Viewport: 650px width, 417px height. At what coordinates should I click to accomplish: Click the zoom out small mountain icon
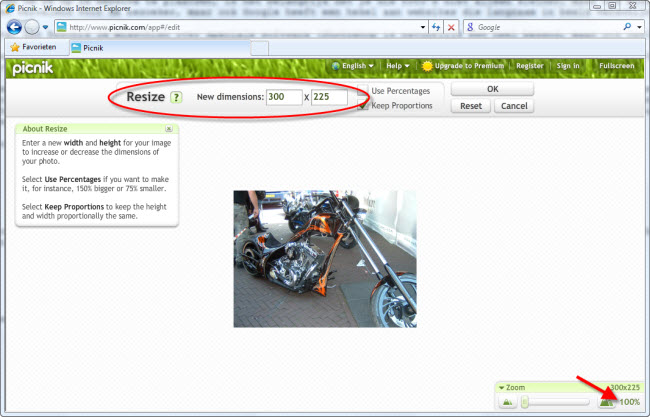click(x=507, y=402)
